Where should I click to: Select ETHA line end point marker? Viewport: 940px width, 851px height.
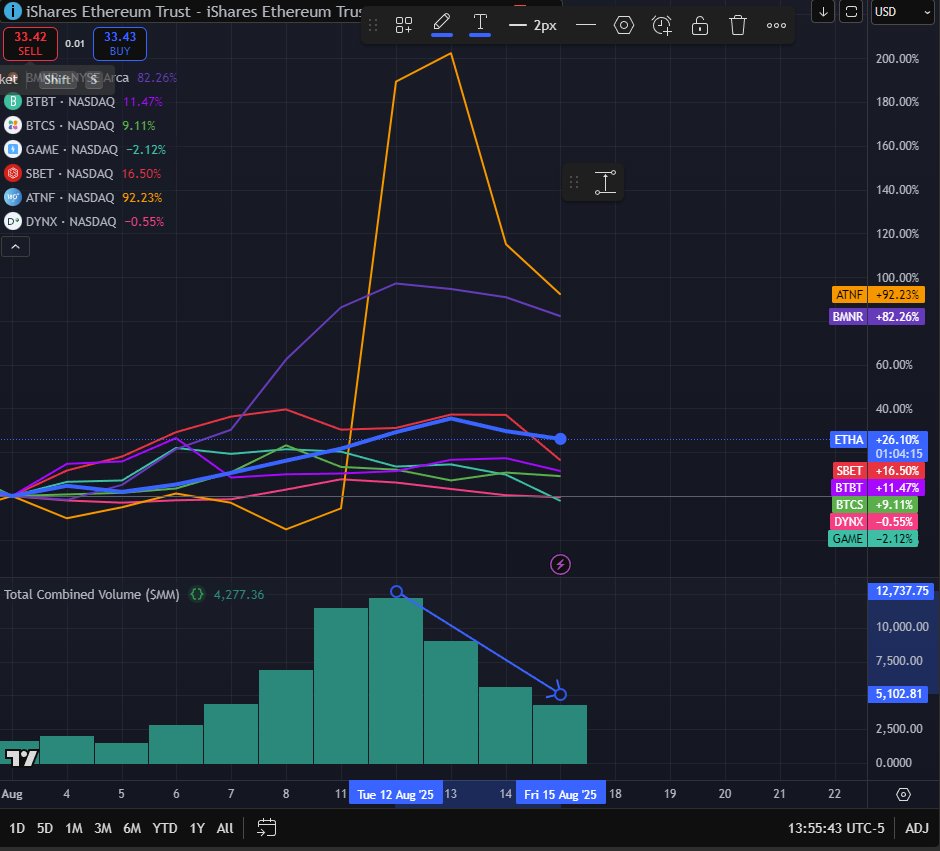560,439
